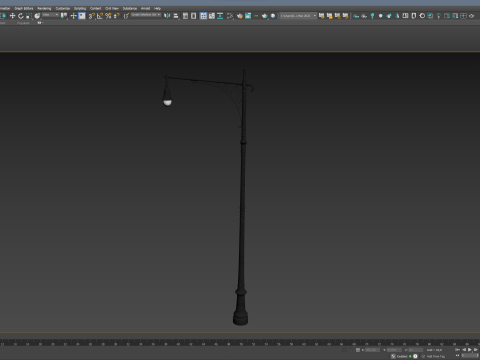This screenshot has height=360, width=480.
Task: Toggle keyboard shortcut override button
Action: click(82, 16)
